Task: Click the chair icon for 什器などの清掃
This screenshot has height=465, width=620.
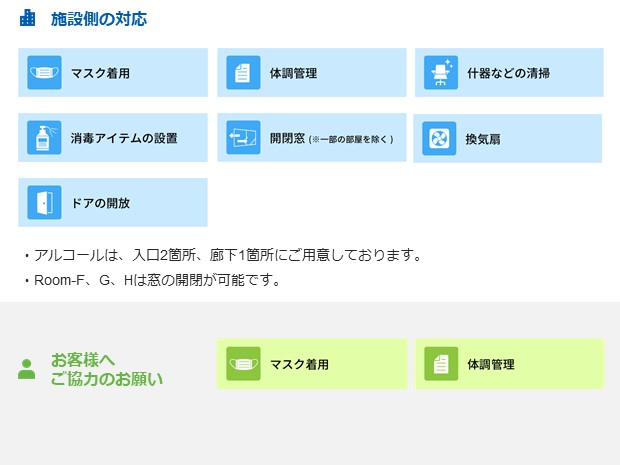Action: pyautogui.click(x=440, y=73)
